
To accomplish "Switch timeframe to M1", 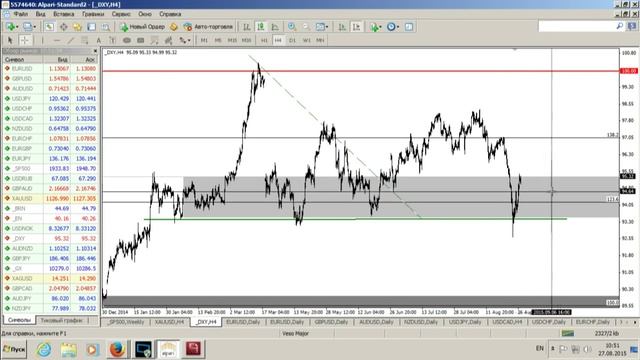I will [x=204, y=40].
